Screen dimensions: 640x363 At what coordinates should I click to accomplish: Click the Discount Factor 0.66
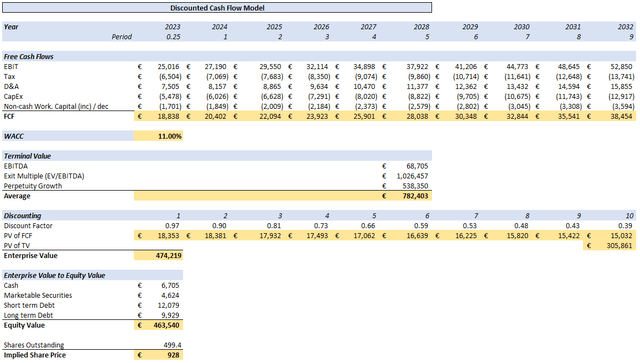click(368, 226)
